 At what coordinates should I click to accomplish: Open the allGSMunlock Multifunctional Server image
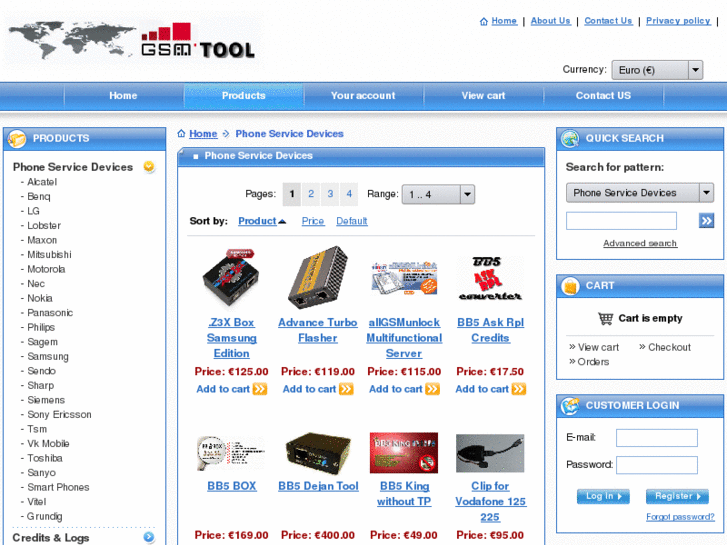click(x=404, y=277)
